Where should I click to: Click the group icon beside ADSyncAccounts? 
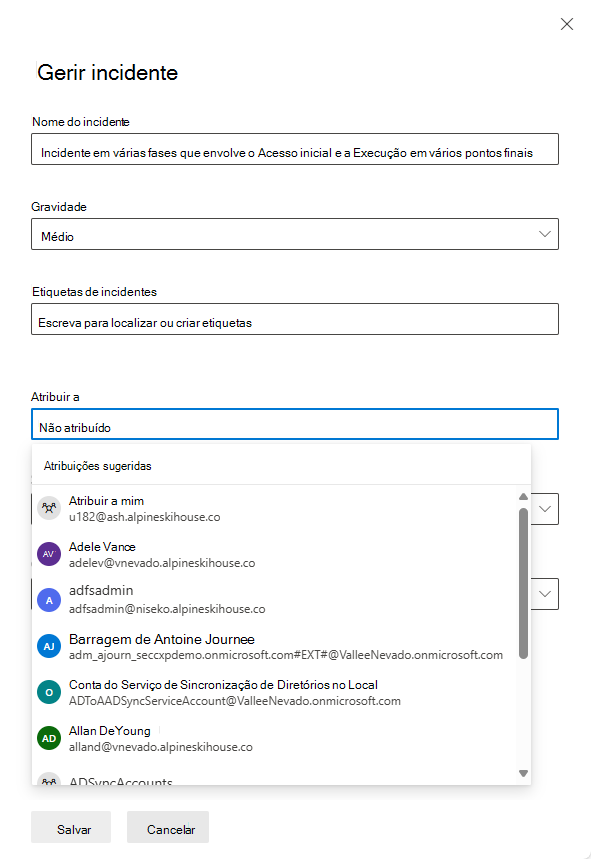tap(49, 781)
